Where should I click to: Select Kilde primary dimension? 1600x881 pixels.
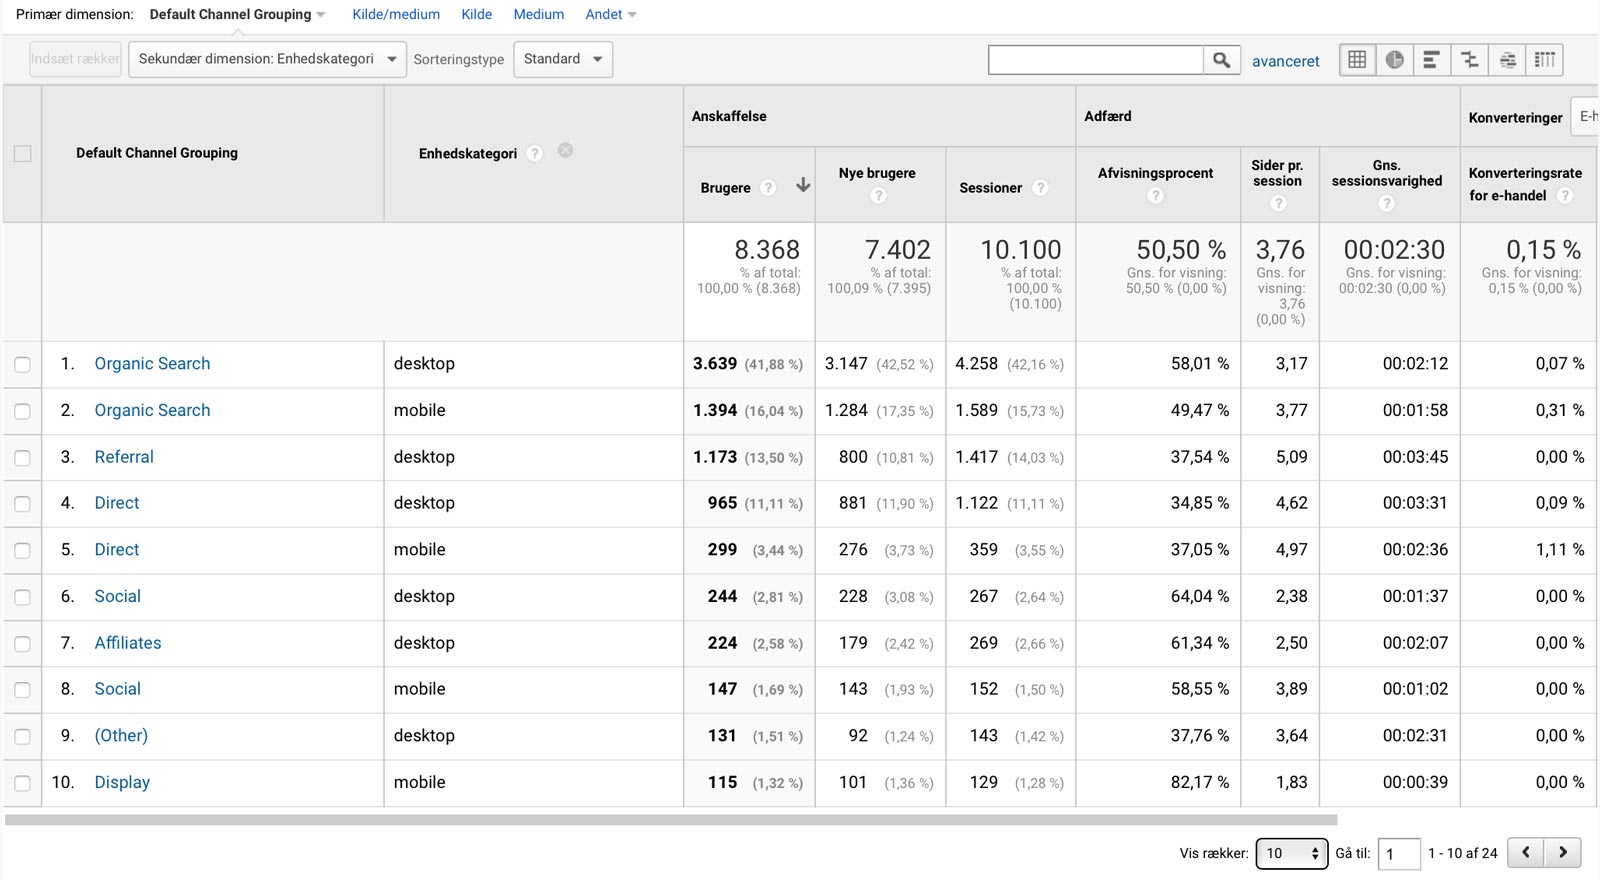click(x=476, y=14)
